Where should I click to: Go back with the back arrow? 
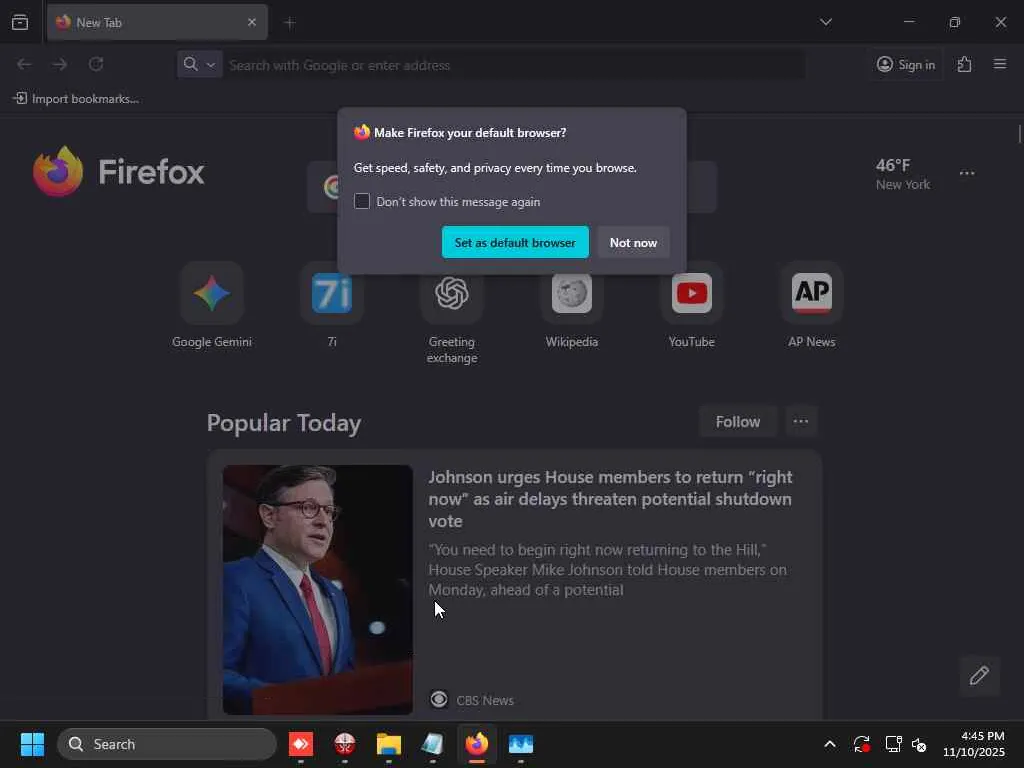click(24, 64)
